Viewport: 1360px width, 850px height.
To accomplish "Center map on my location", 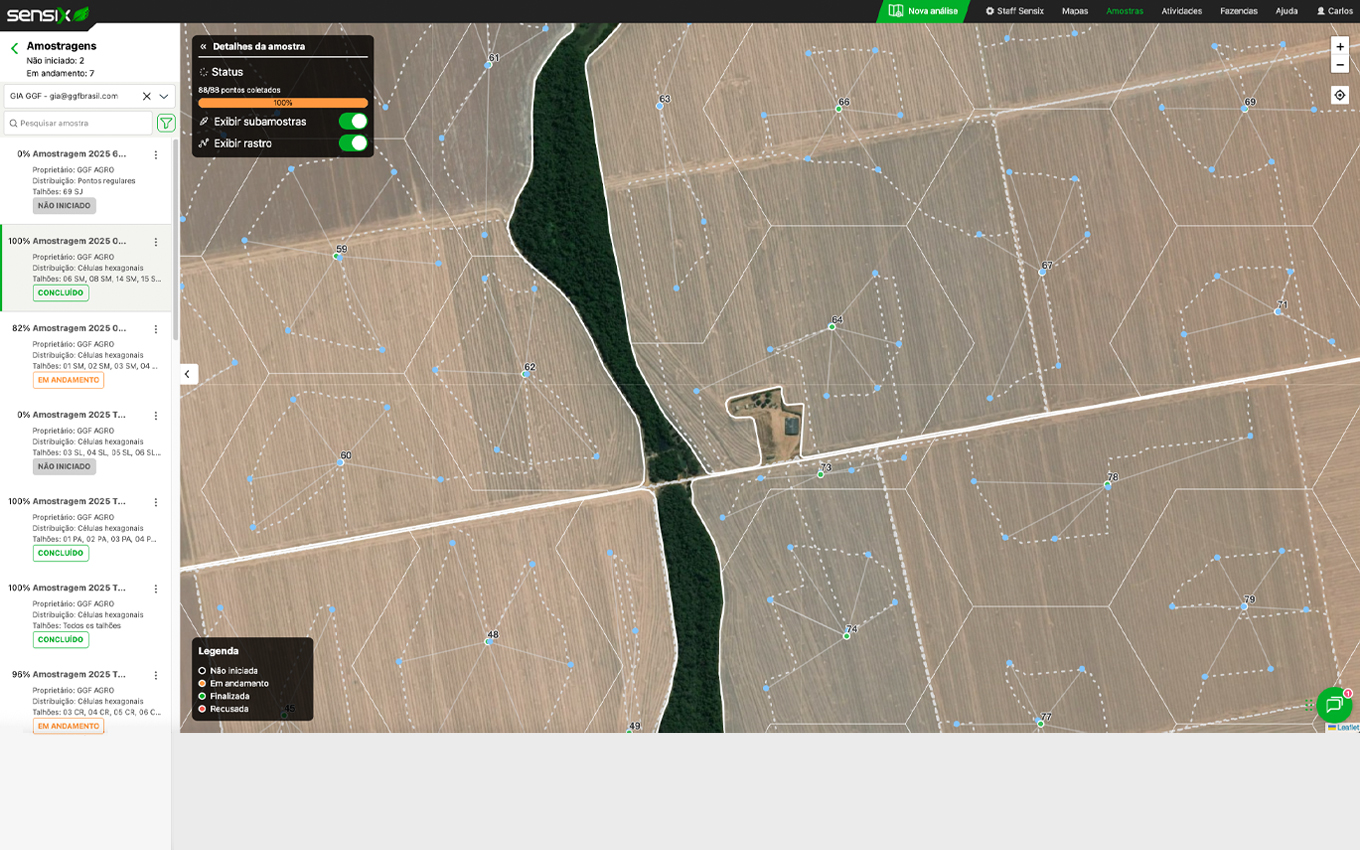I will [x=1340, y=95].
